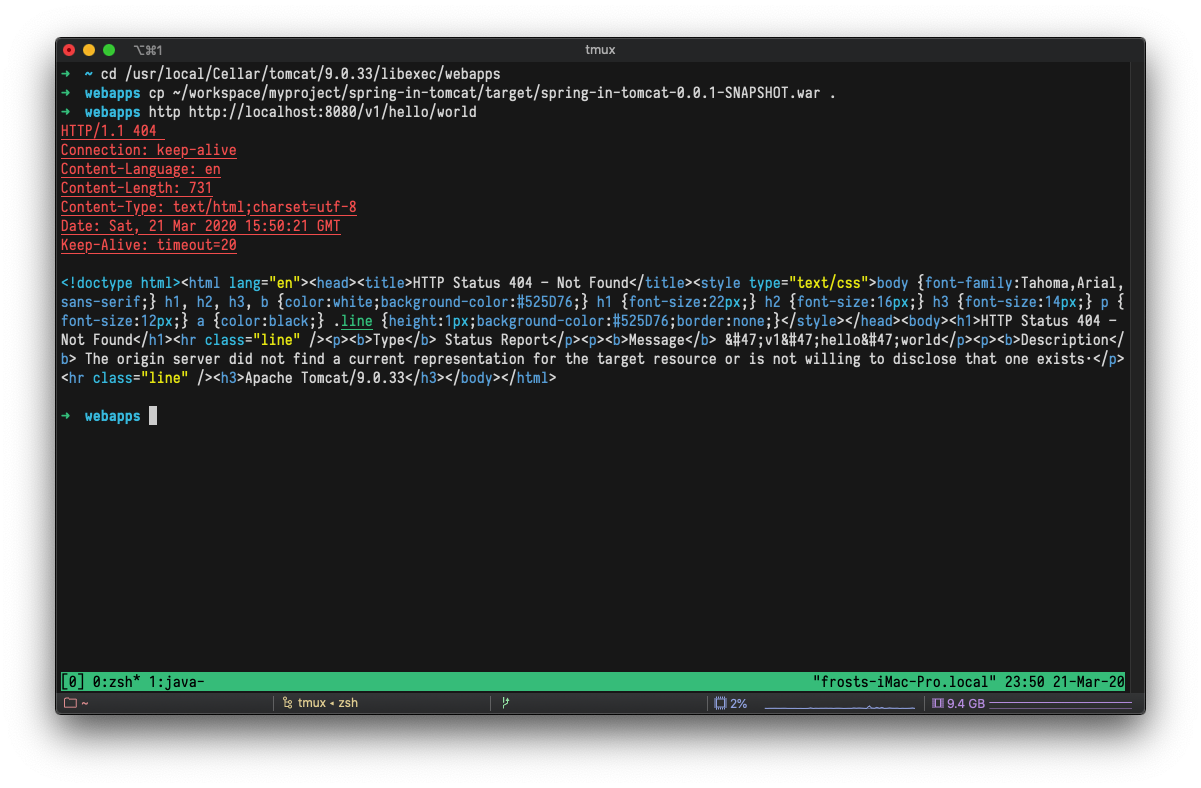Zoom the tmux window with the green button
This screenshot has width=1201, height=788.
(x=109, y=50)
